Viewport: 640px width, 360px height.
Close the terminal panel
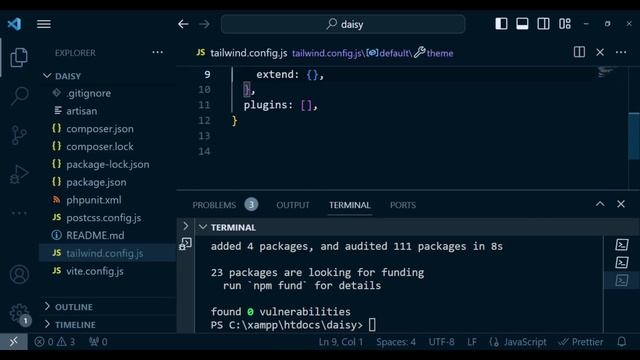(621, 204)
